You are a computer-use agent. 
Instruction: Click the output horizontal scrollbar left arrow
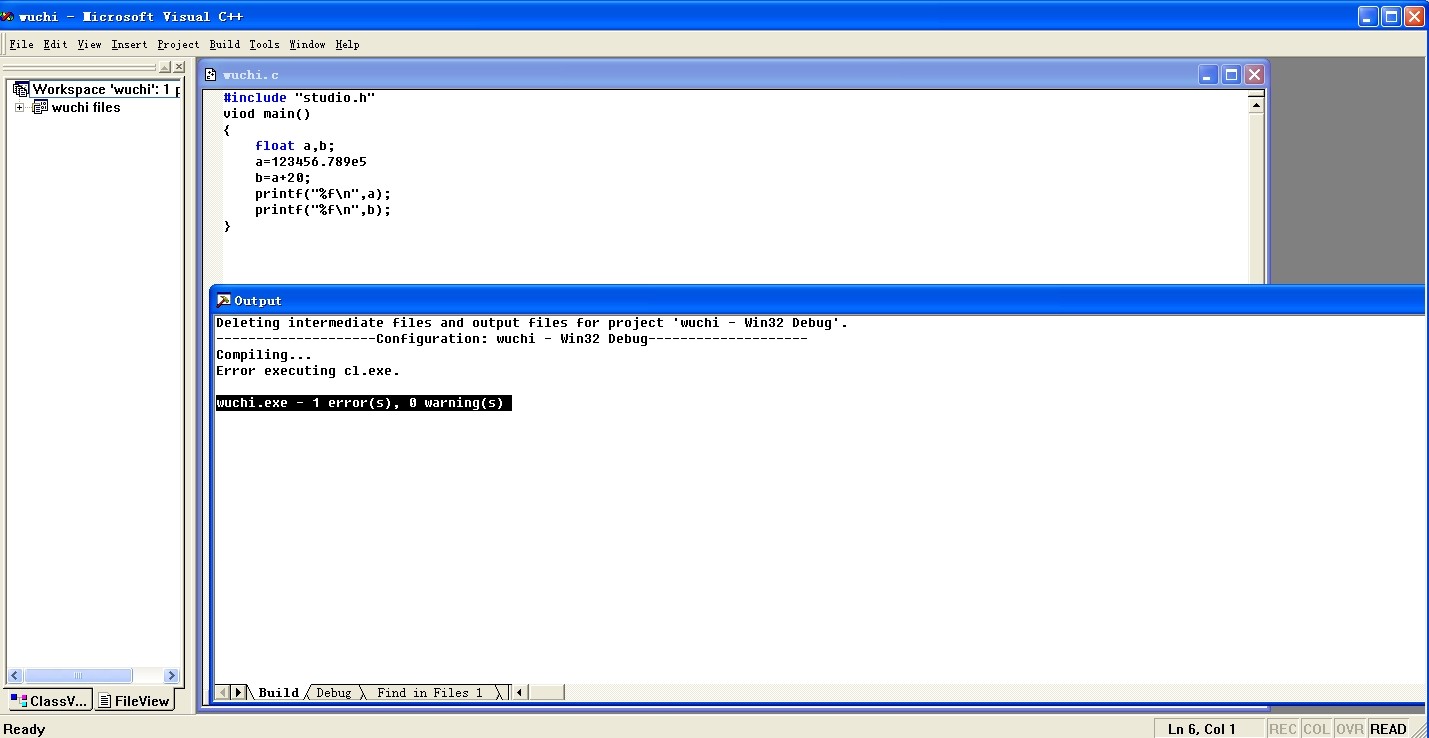[520, 692]
